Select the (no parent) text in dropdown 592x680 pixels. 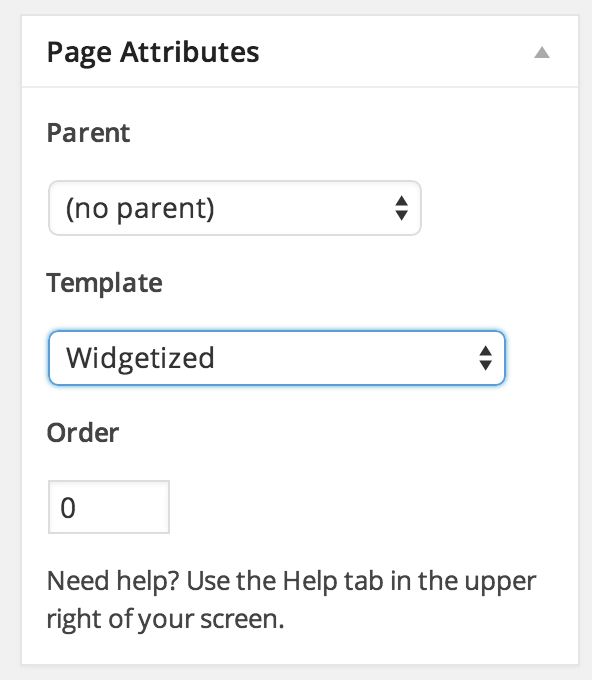click(140, 209)
